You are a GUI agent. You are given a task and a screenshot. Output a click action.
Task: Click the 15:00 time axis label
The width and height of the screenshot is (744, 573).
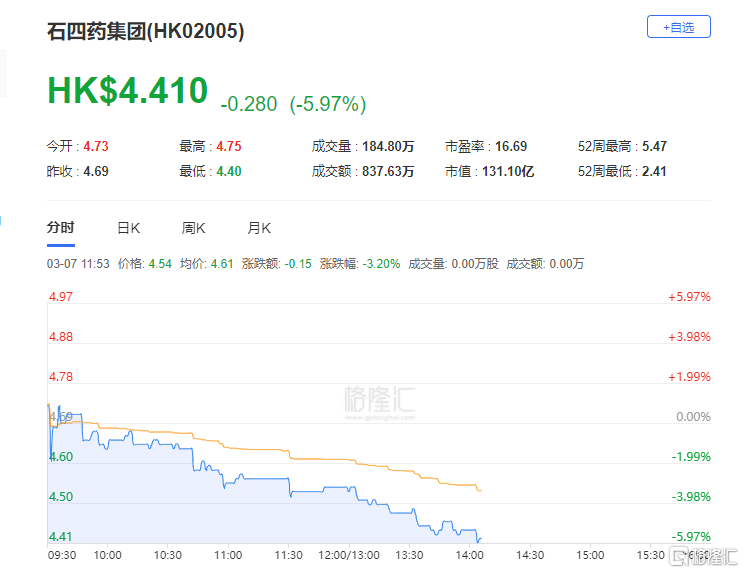pos(590,555)
